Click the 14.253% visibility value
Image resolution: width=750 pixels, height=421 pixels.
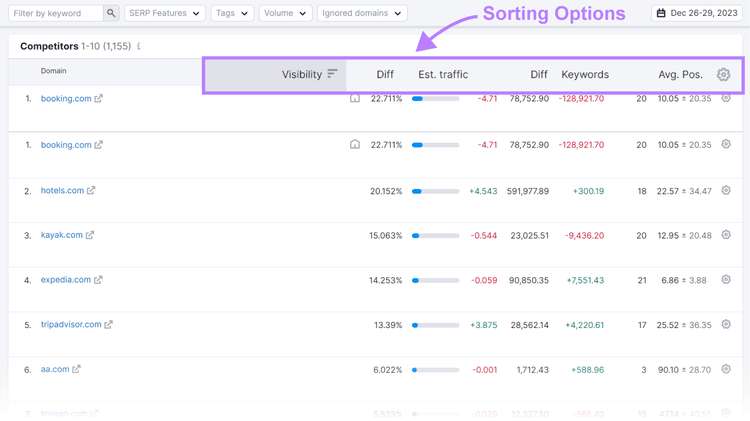point(386,280)
